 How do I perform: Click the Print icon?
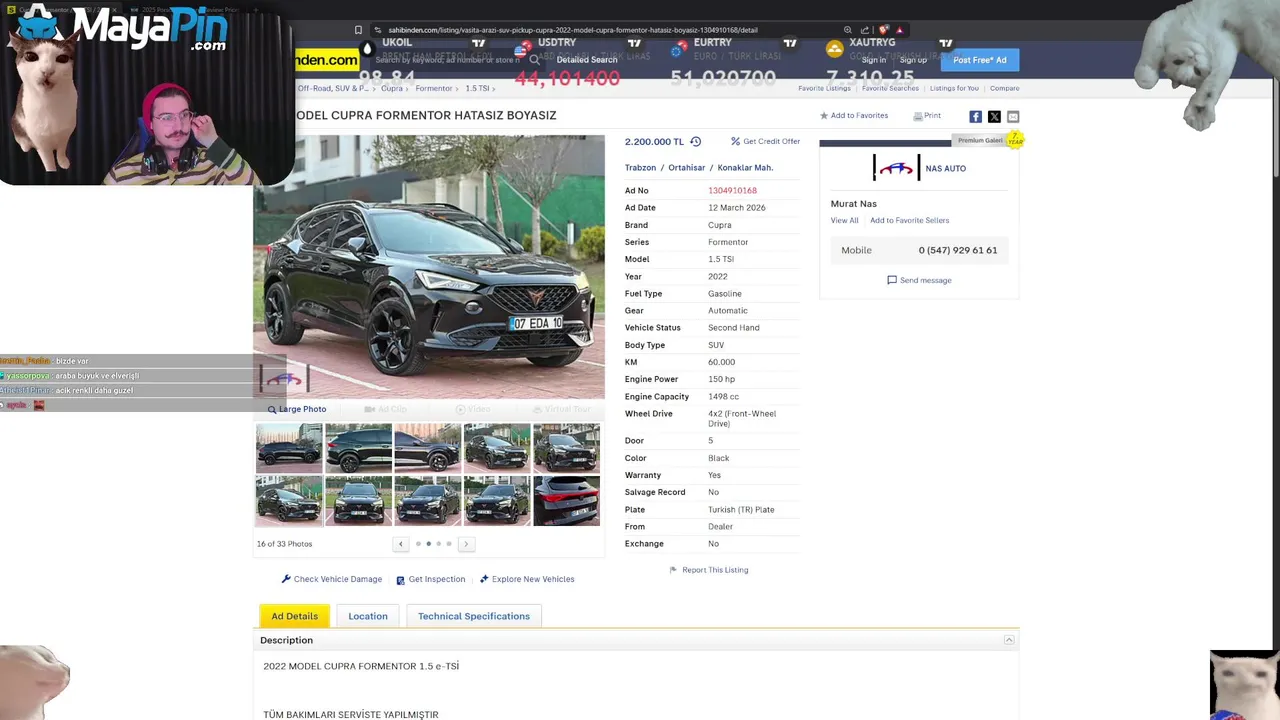pos(927,116)
